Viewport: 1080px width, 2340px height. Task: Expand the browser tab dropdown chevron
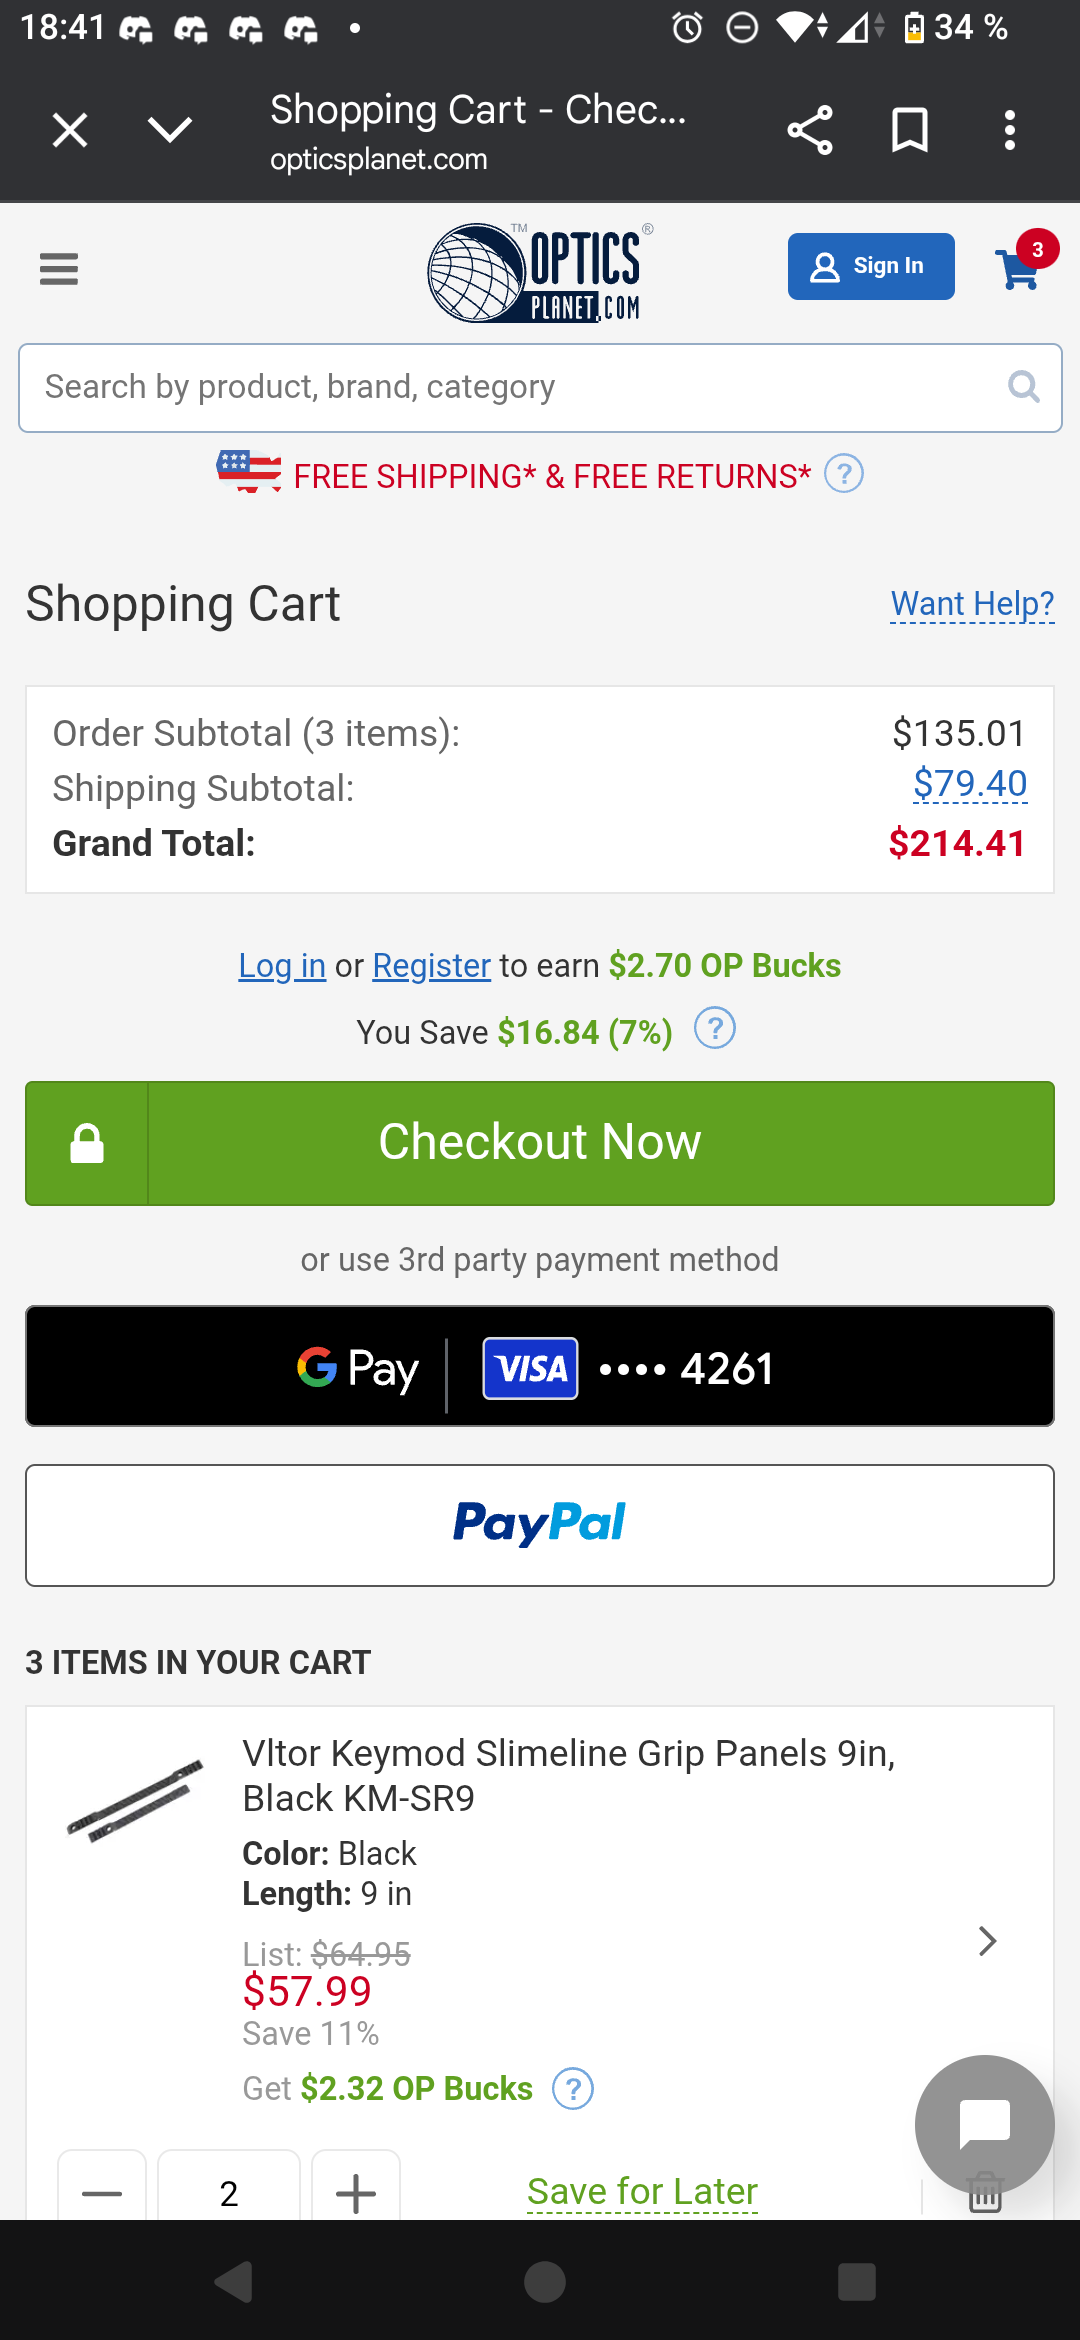tap(169, 130)
